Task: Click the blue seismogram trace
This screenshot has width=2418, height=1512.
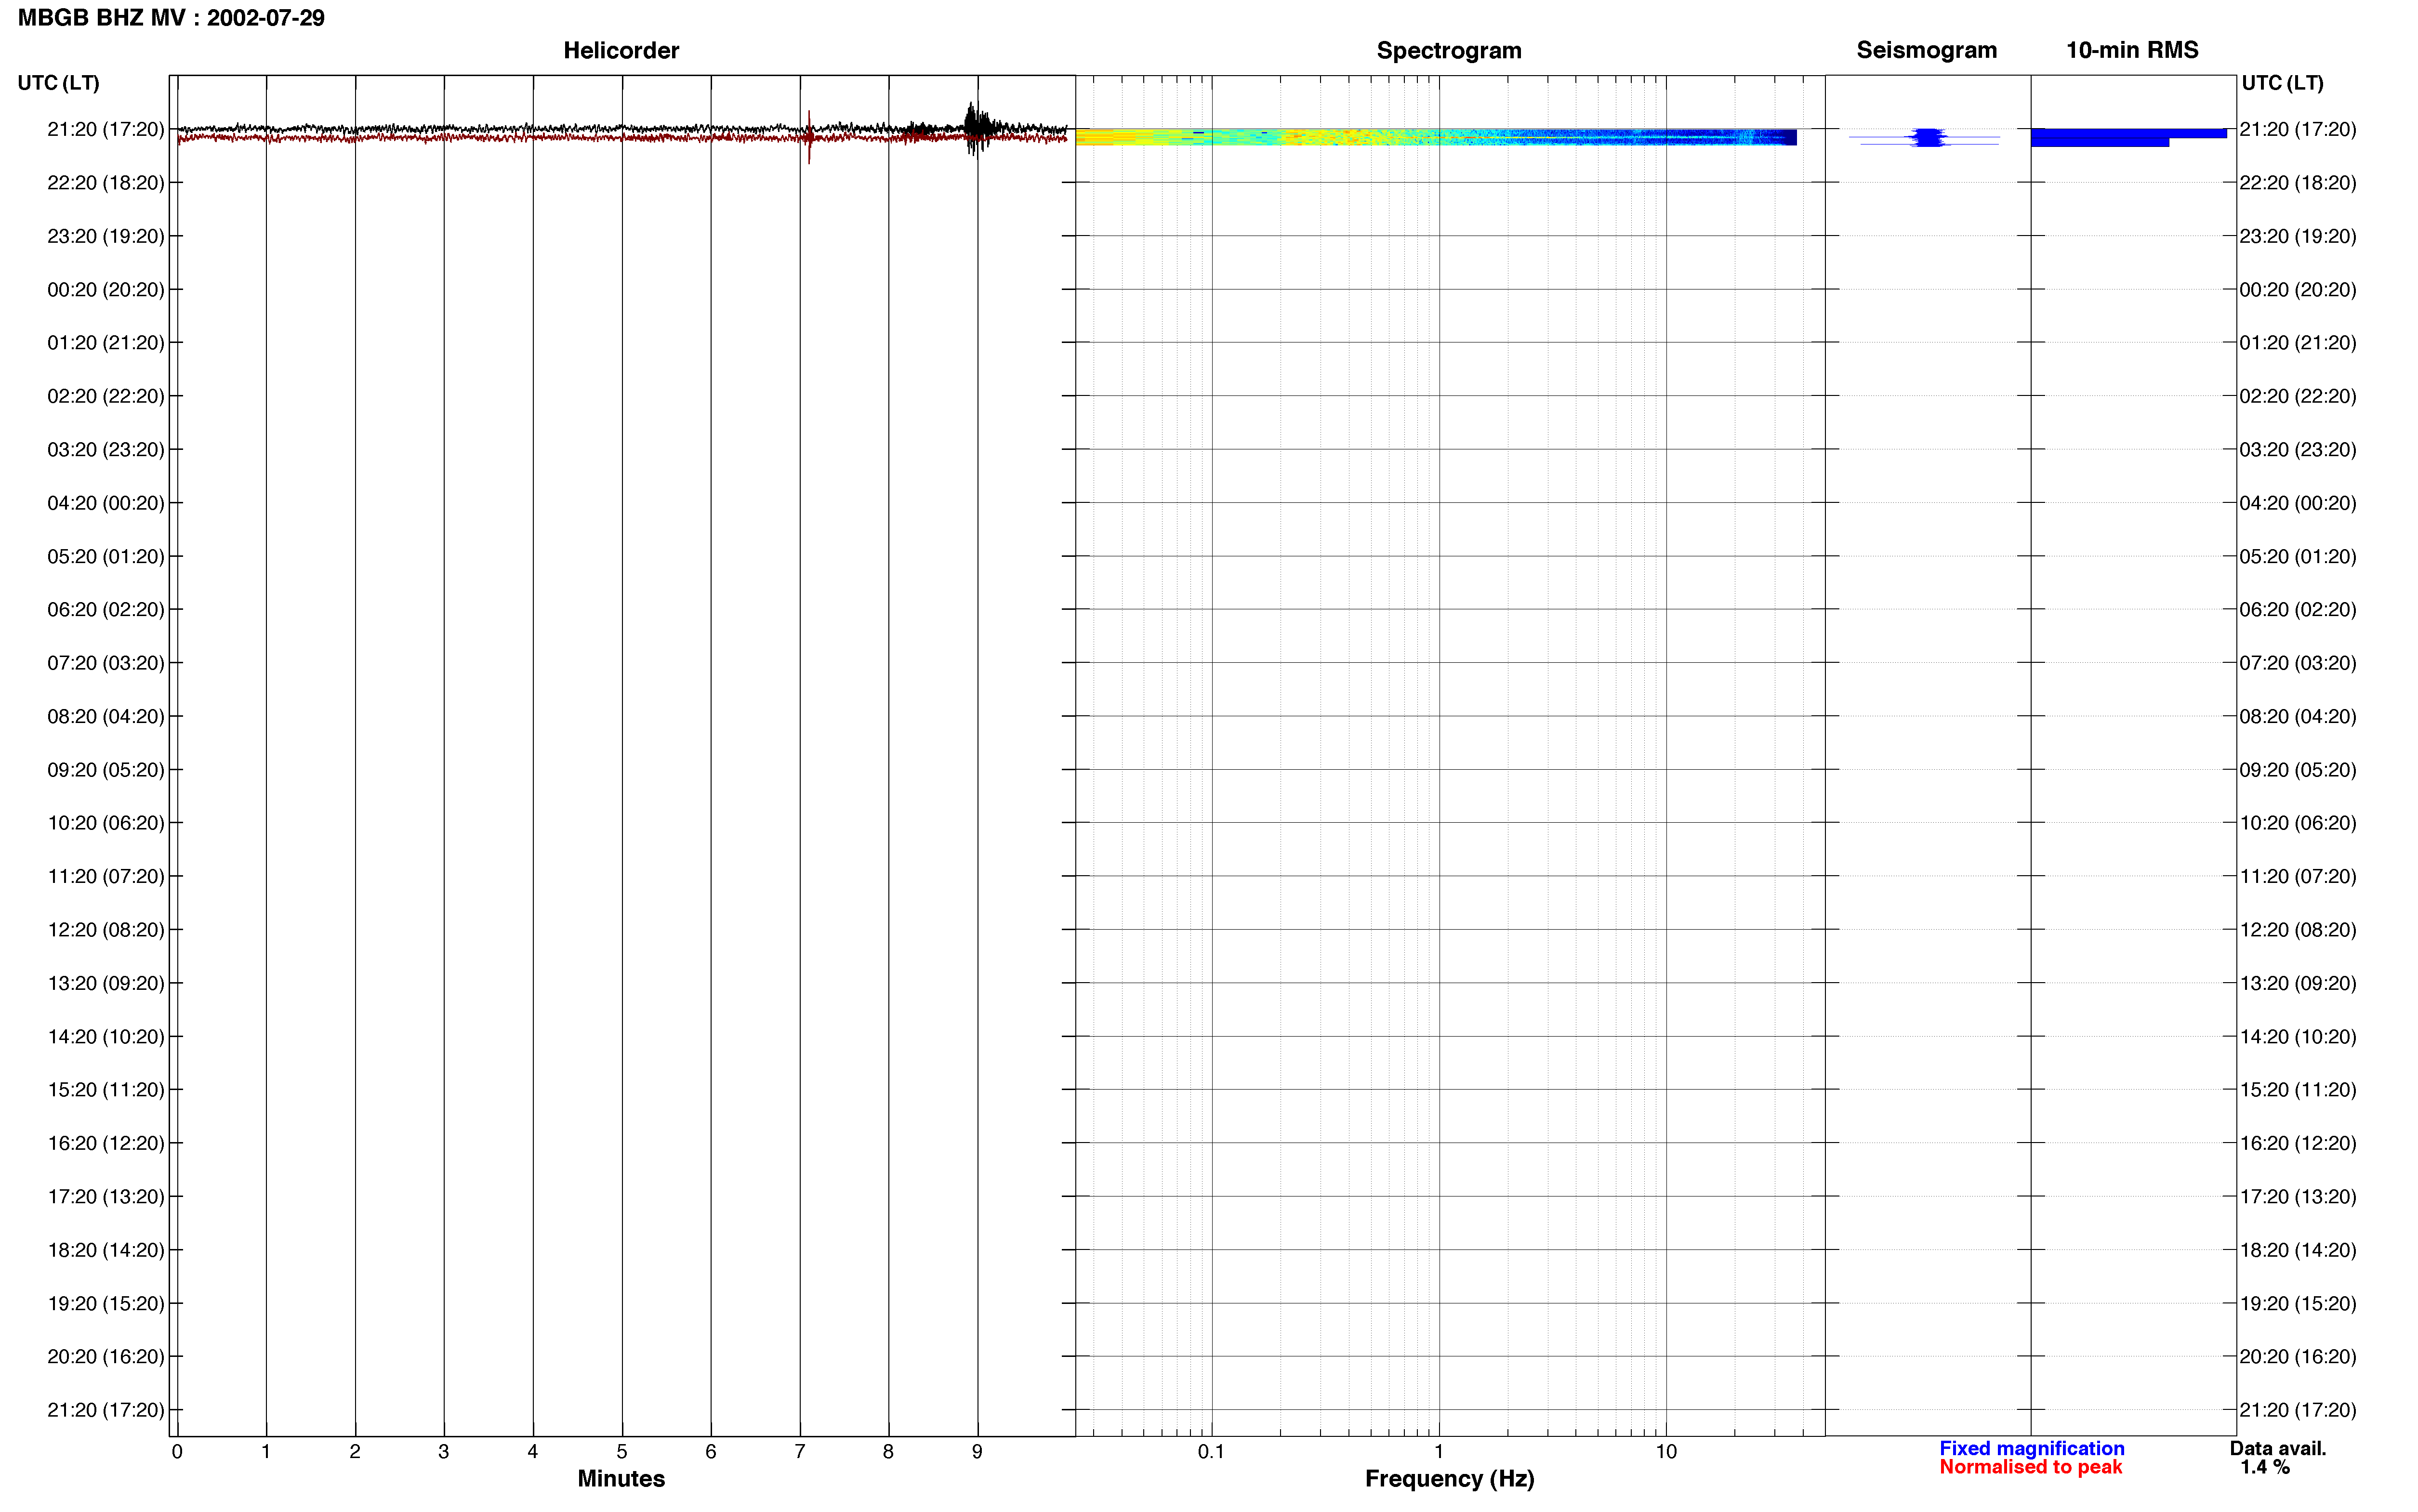Action: coord(1925,138)
